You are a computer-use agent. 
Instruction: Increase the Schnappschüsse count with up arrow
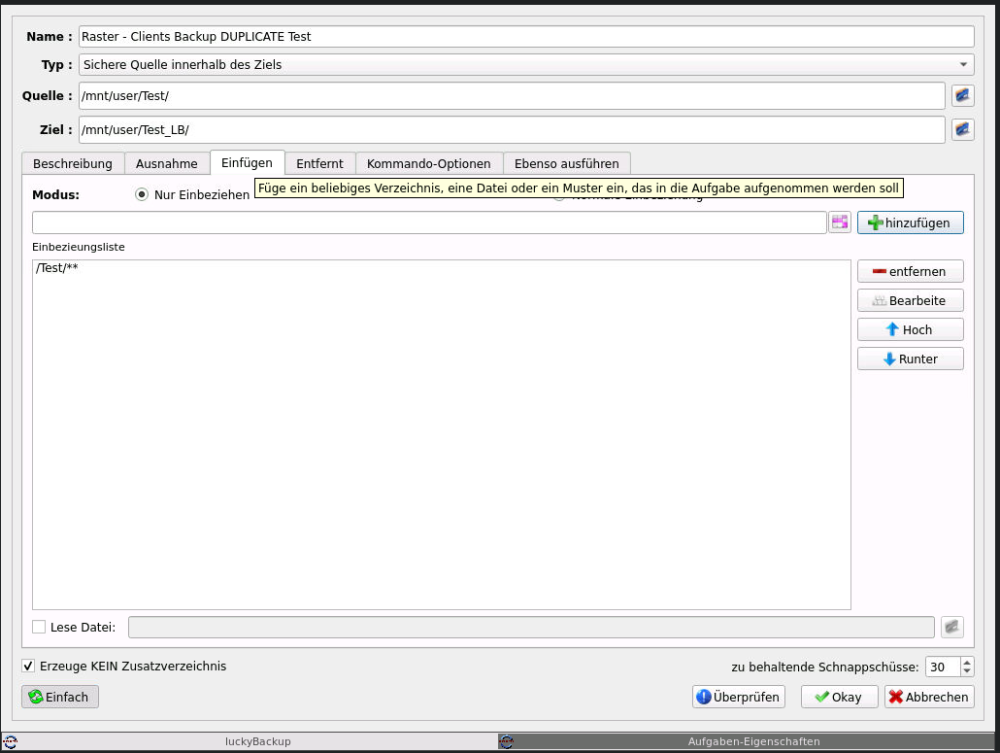pos(967,662)
